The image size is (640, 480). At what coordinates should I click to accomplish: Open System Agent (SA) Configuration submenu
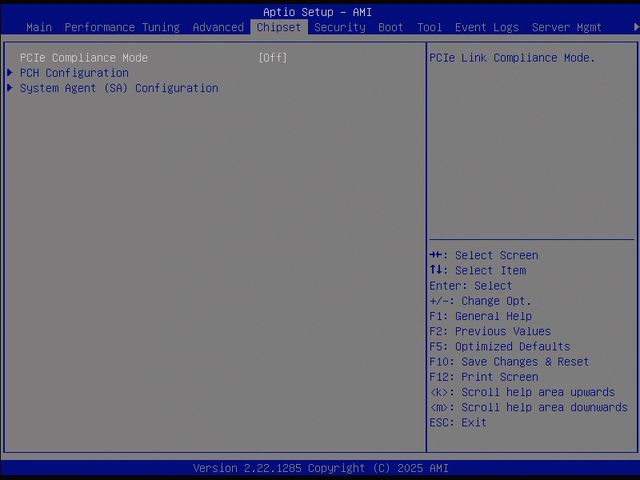pos(119,88)
